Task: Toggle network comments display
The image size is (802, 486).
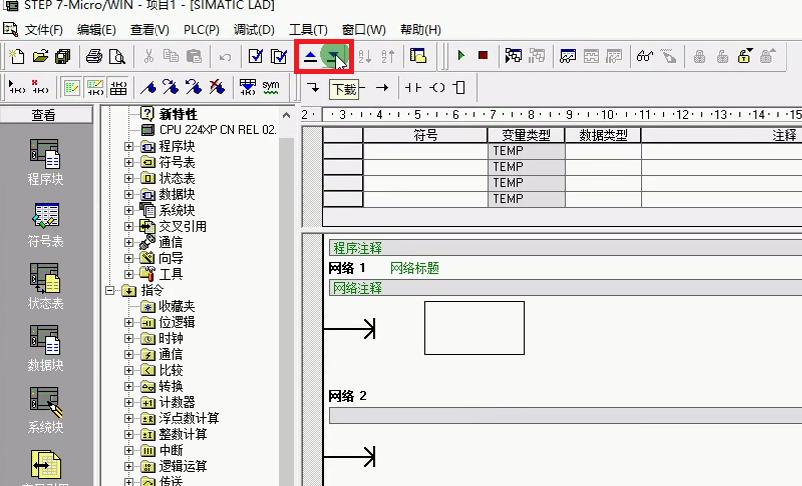Action: pyautogui.click(x=95, y=87)
